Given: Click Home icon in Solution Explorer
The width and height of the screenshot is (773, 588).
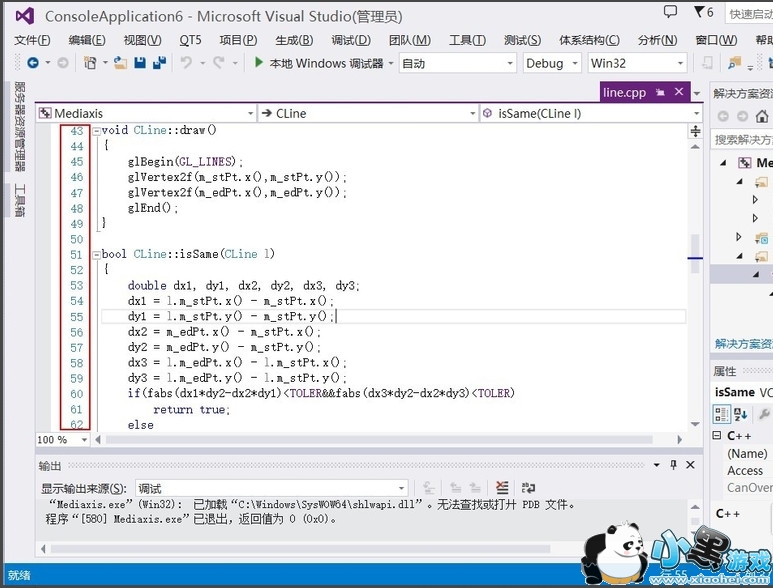Looking at the screenshot, I should pos(763,117).
